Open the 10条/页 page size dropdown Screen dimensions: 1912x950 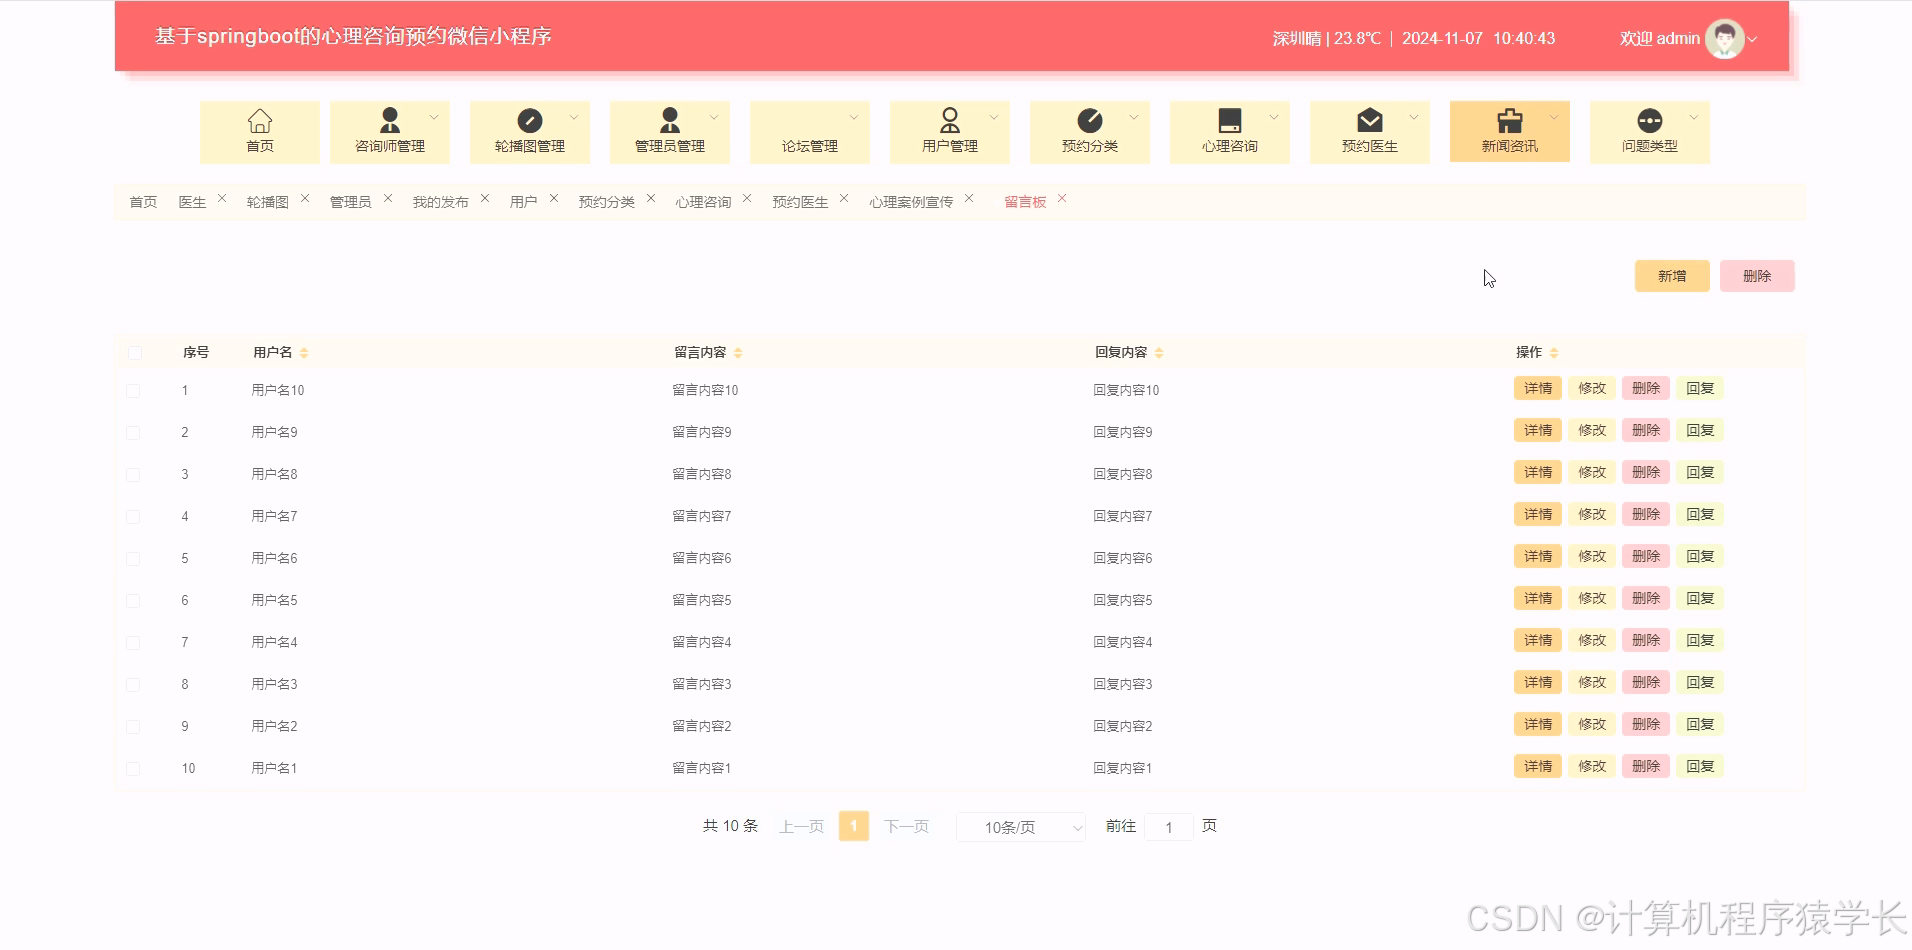(1020, 827)
